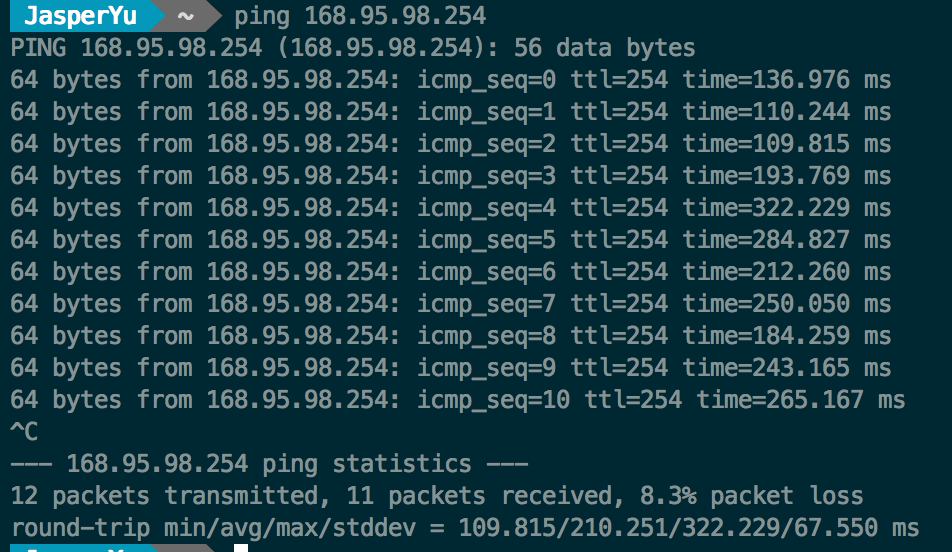Viewport: 952px width, 552px height.
Task: Click the icmp_seq=3 text
Action: (486, 176)
